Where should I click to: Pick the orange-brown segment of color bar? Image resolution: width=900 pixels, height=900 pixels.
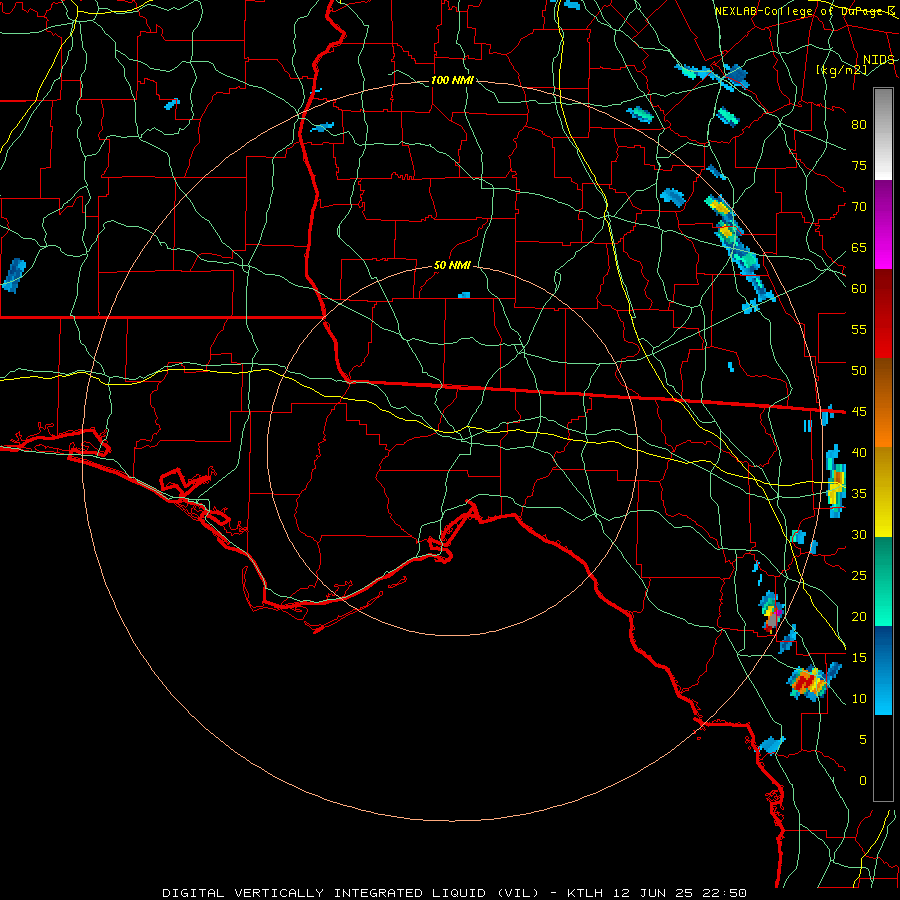point(883,403)
